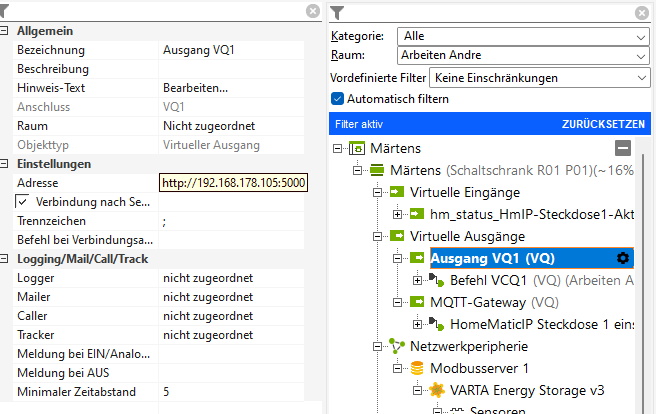The width and height of the screenshot is (656, 414).
Task: Click the Modbusserver 1 database icon
Action: click(x=418, y=368)
